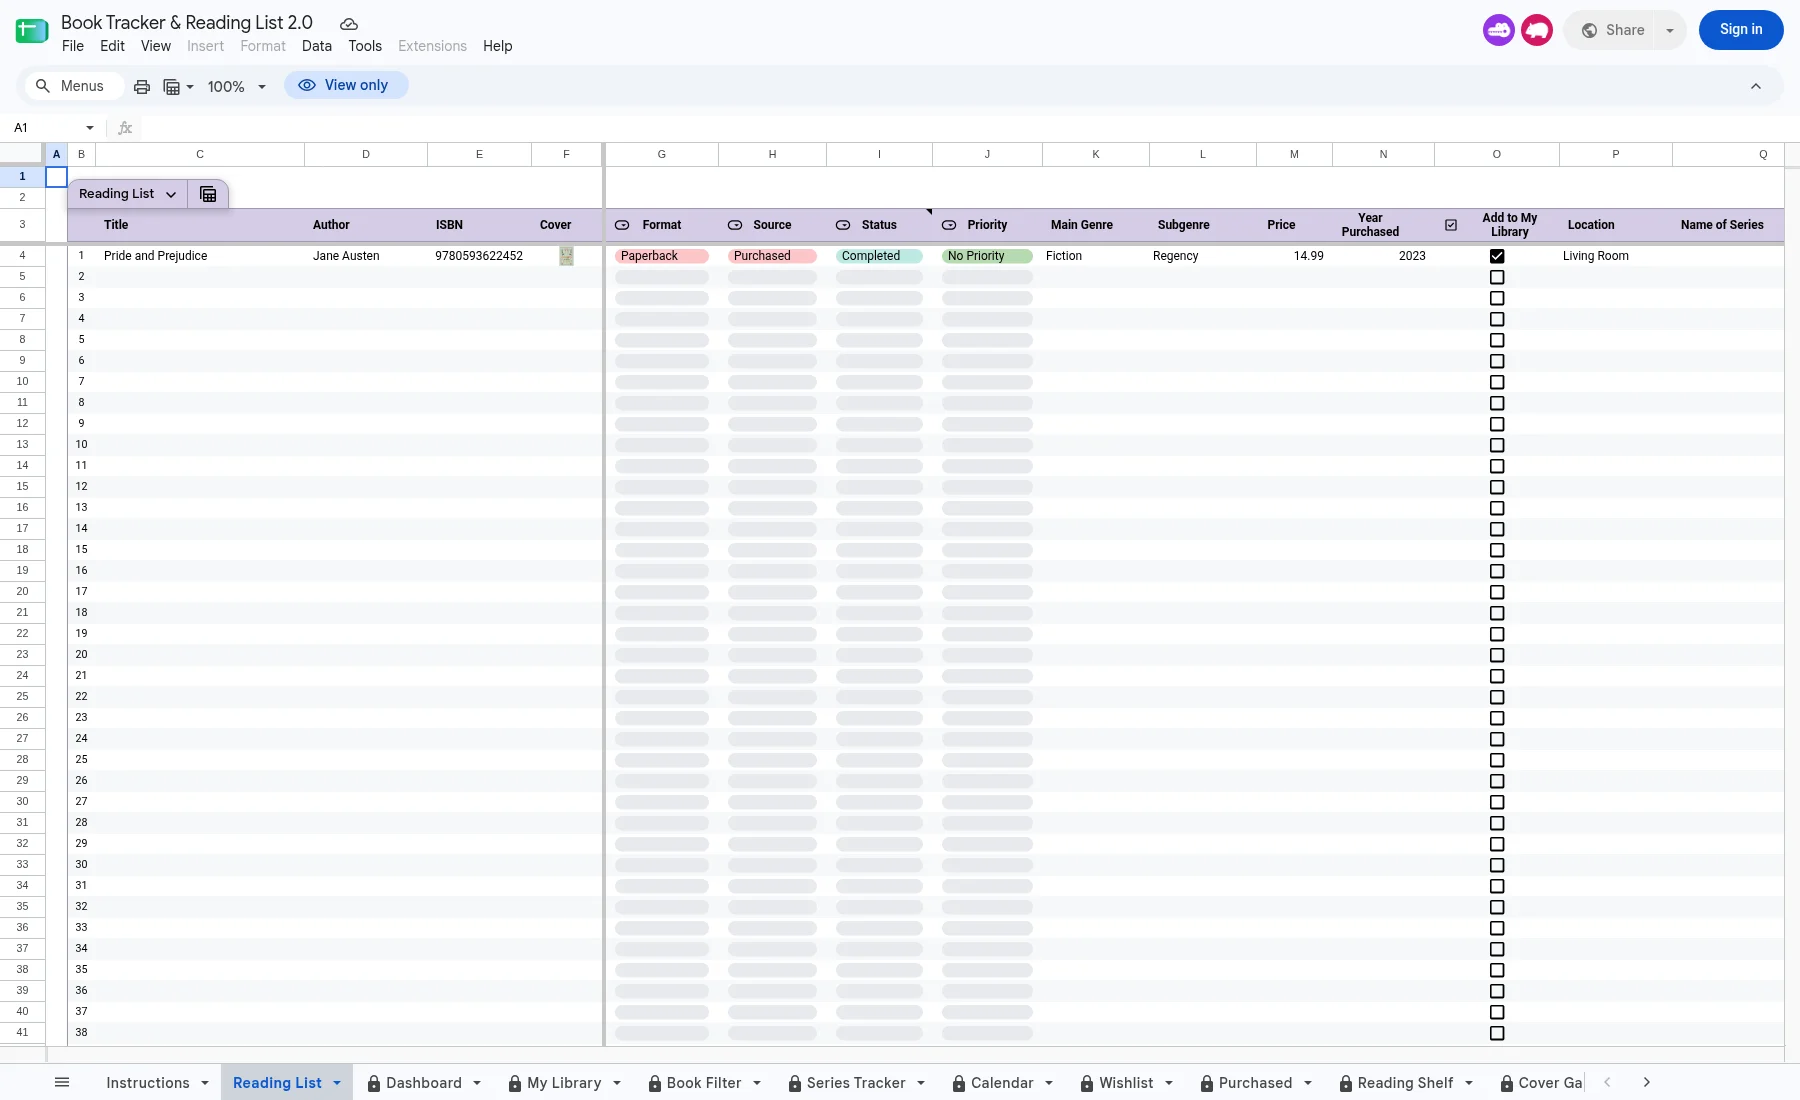This screenshot has height=1100, width=1800.
Task: Check Add to My Library box in row 10
Action: (x=1497, y=445)
